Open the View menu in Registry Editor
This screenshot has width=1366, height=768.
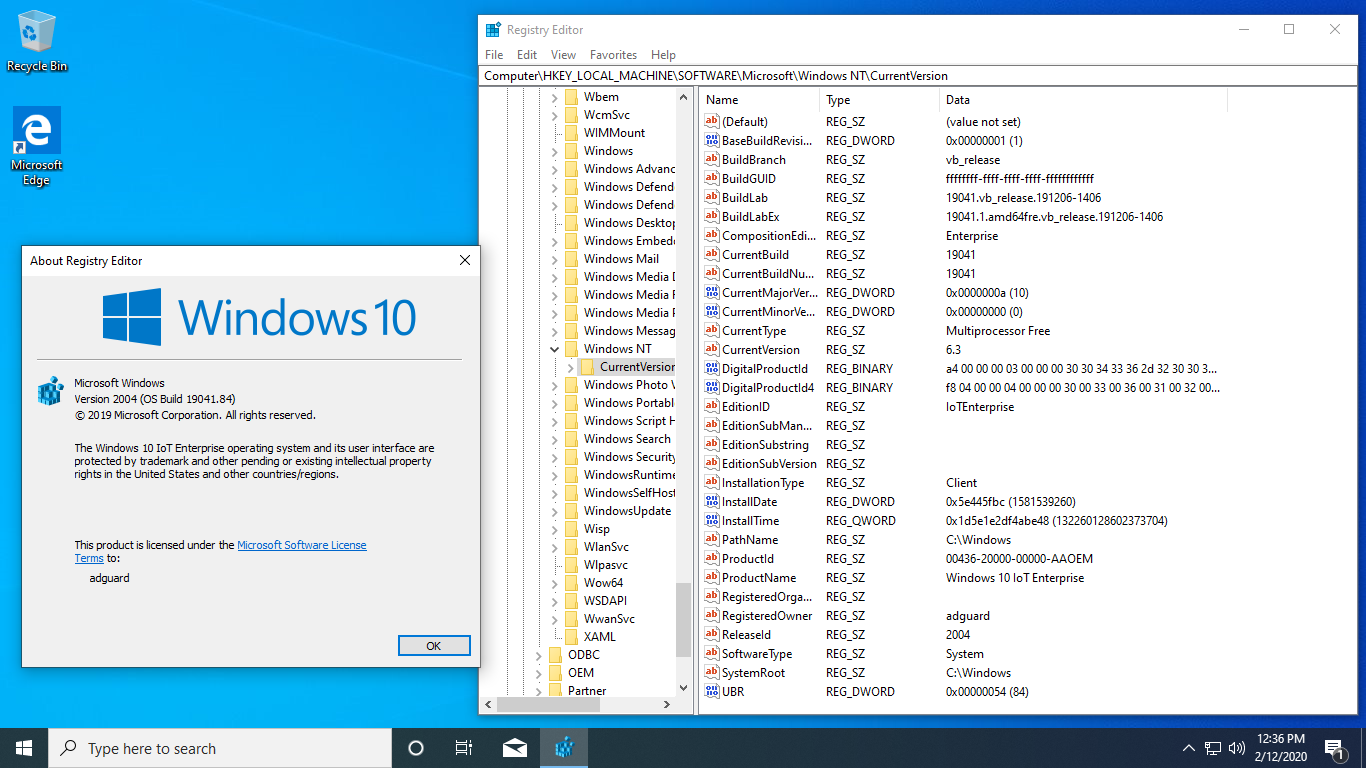point(564,55)
